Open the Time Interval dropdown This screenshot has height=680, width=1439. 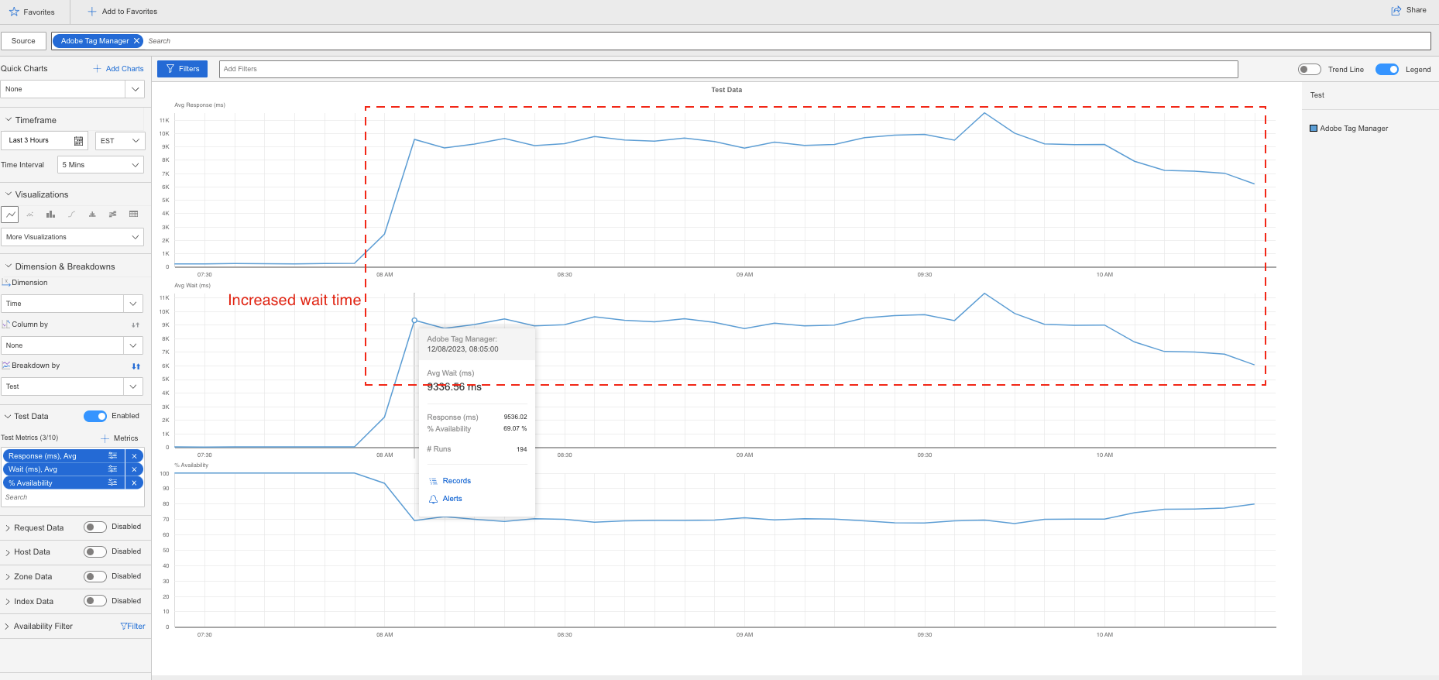(99, 164)
